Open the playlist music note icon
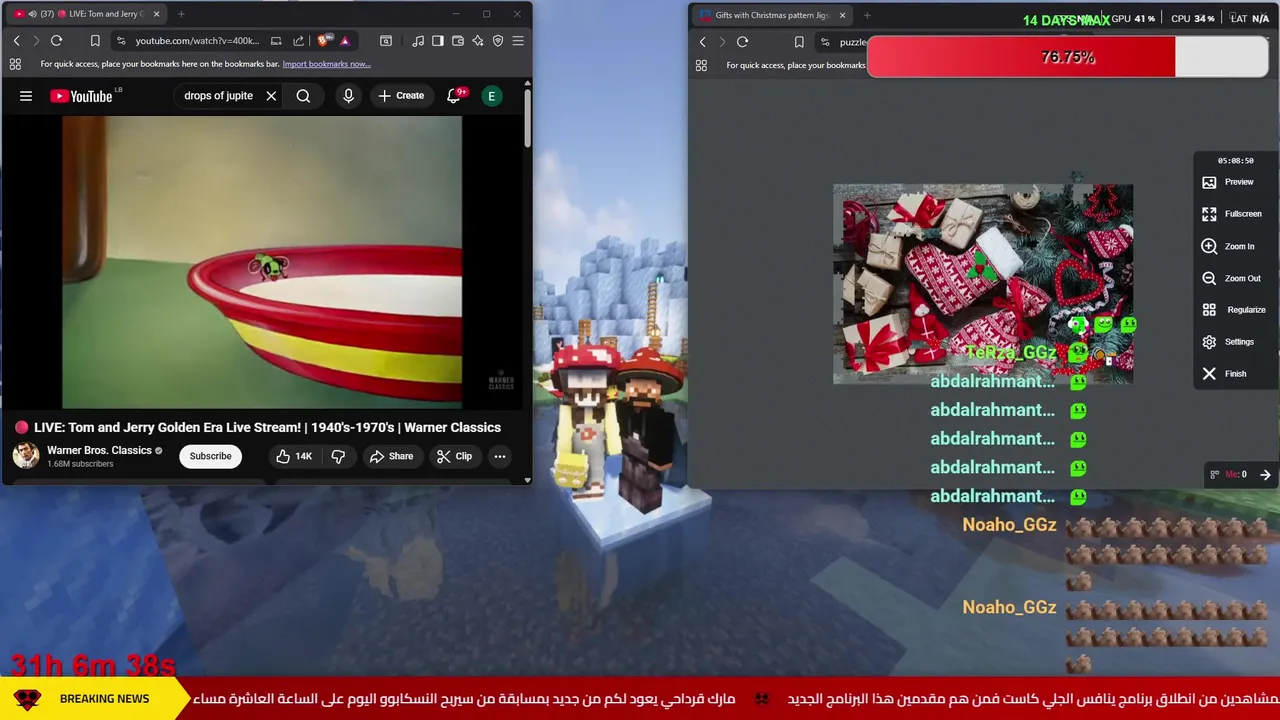1280x720 pixels. (x=418, y=41)
